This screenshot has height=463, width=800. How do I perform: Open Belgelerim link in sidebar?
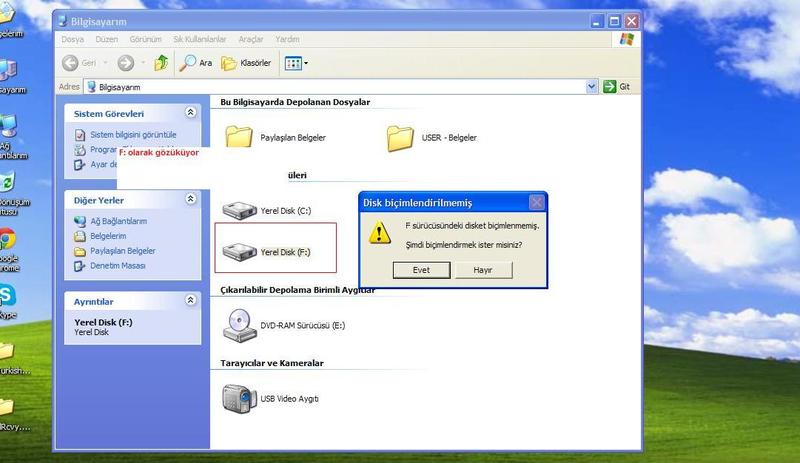[108, 236]
